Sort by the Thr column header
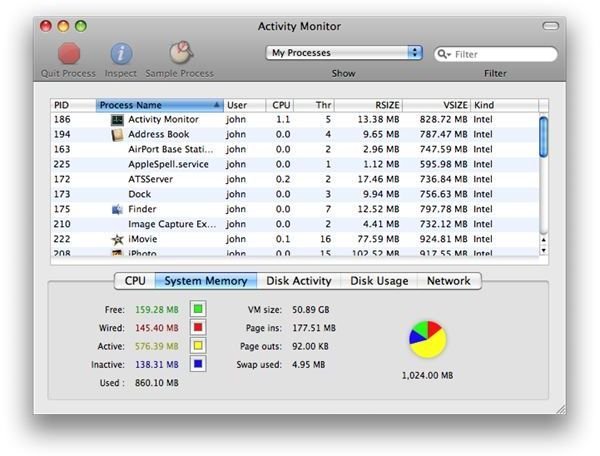 pos(314,105)
